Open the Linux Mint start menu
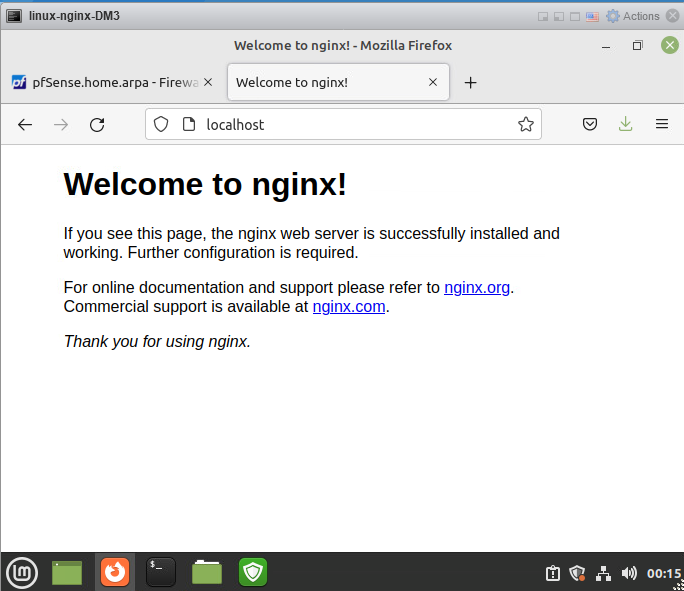The height and width of the screenshot is (591, 684). (22, 572)
